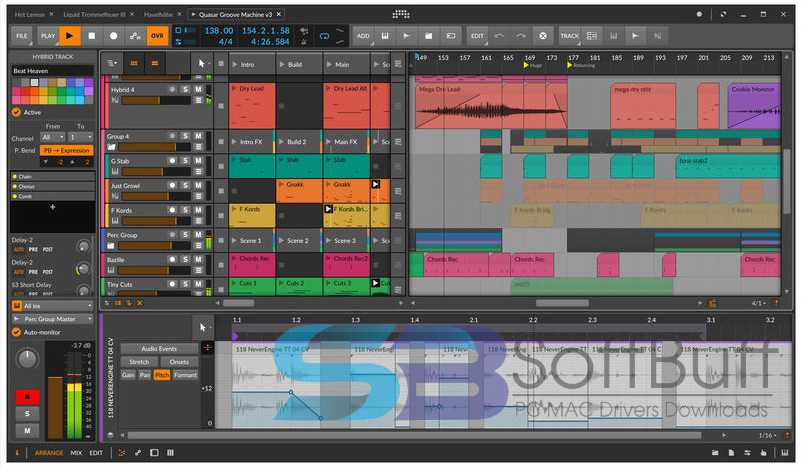Click the group tracks icon beside TRACK

[x=592, y=36]
